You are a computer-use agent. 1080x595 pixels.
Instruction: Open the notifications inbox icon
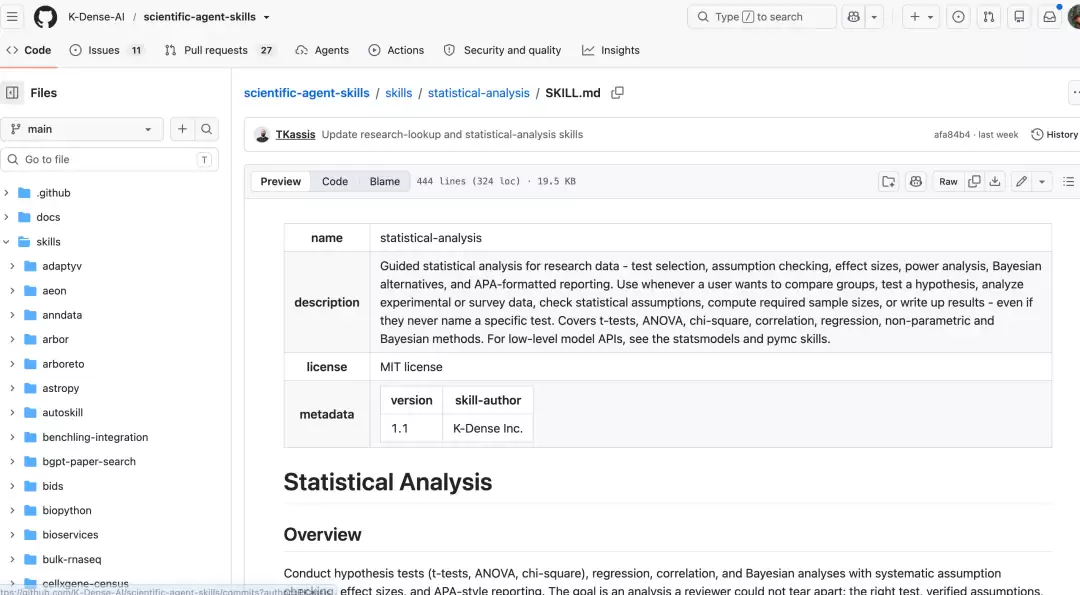(x=1049, y=17)
